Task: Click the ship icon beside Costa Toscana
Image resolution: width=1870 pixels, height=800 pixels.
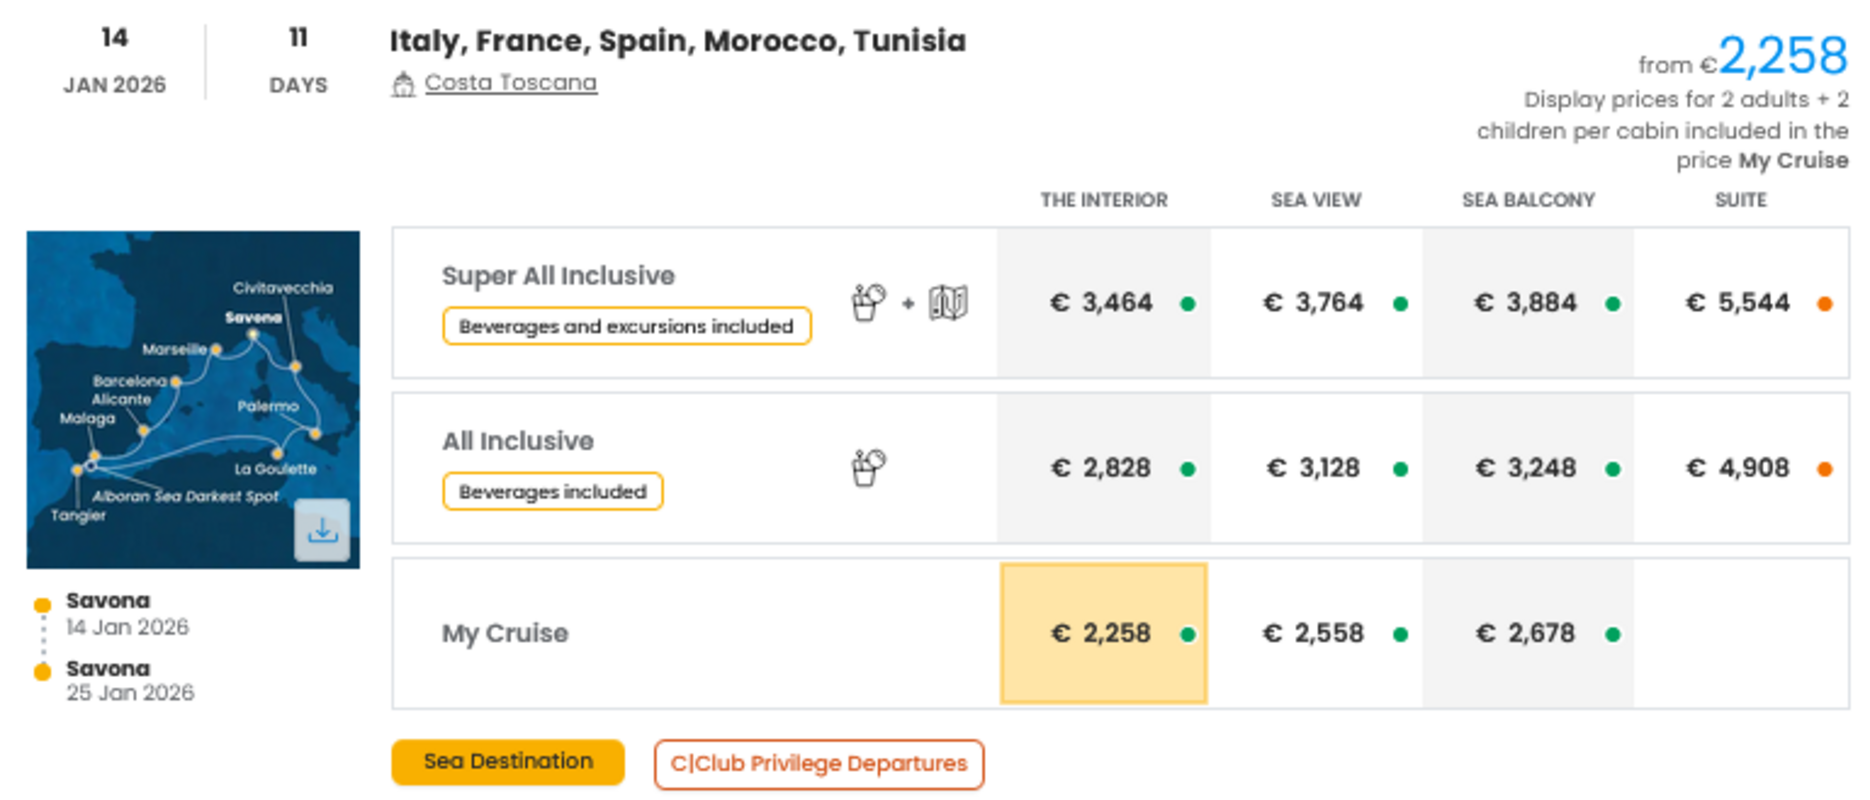Action: click(x=403, y=83)
